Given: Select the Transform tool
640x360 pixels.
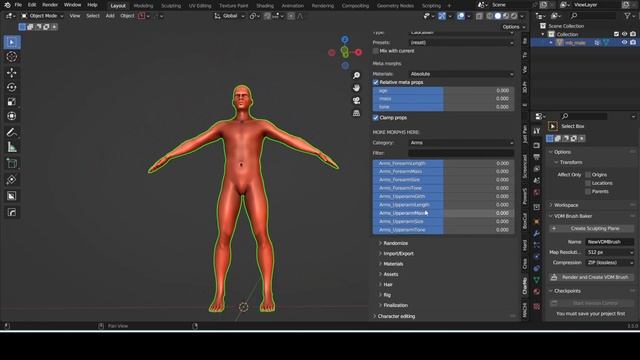Looking at the screenshot, I should [12, 116].
